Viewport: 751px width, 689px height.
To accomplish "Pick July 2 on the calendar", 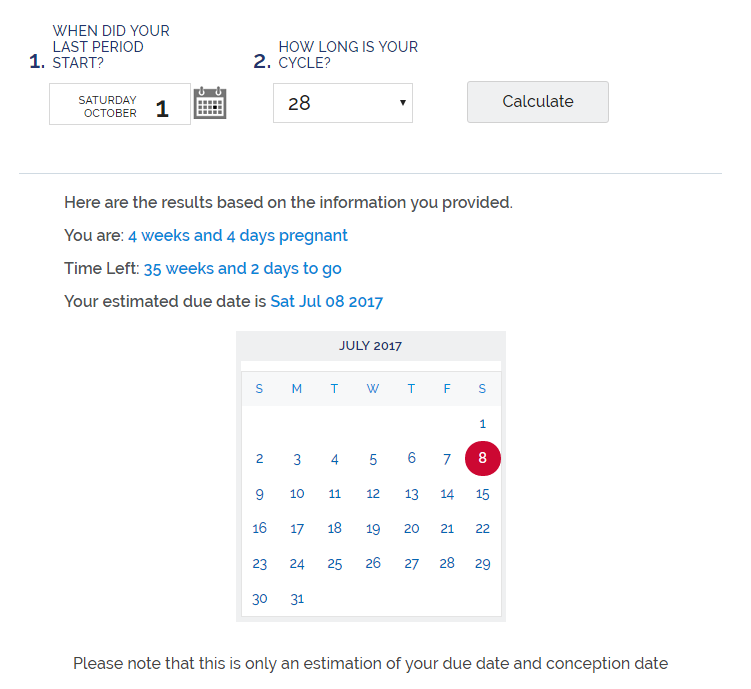I will pyautogui.click(x=260, y=459).
